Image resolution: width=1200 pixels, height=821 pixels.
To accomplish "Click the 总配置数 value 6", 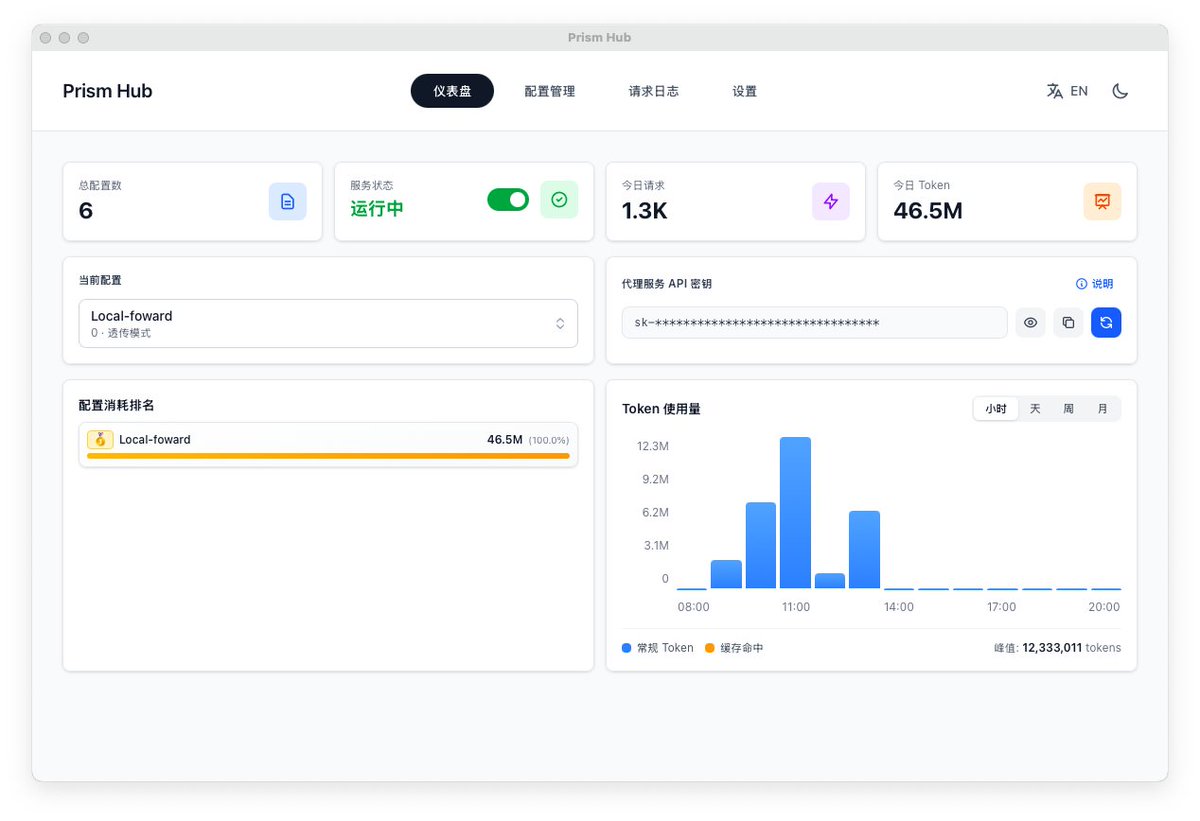I will [86, 211].
